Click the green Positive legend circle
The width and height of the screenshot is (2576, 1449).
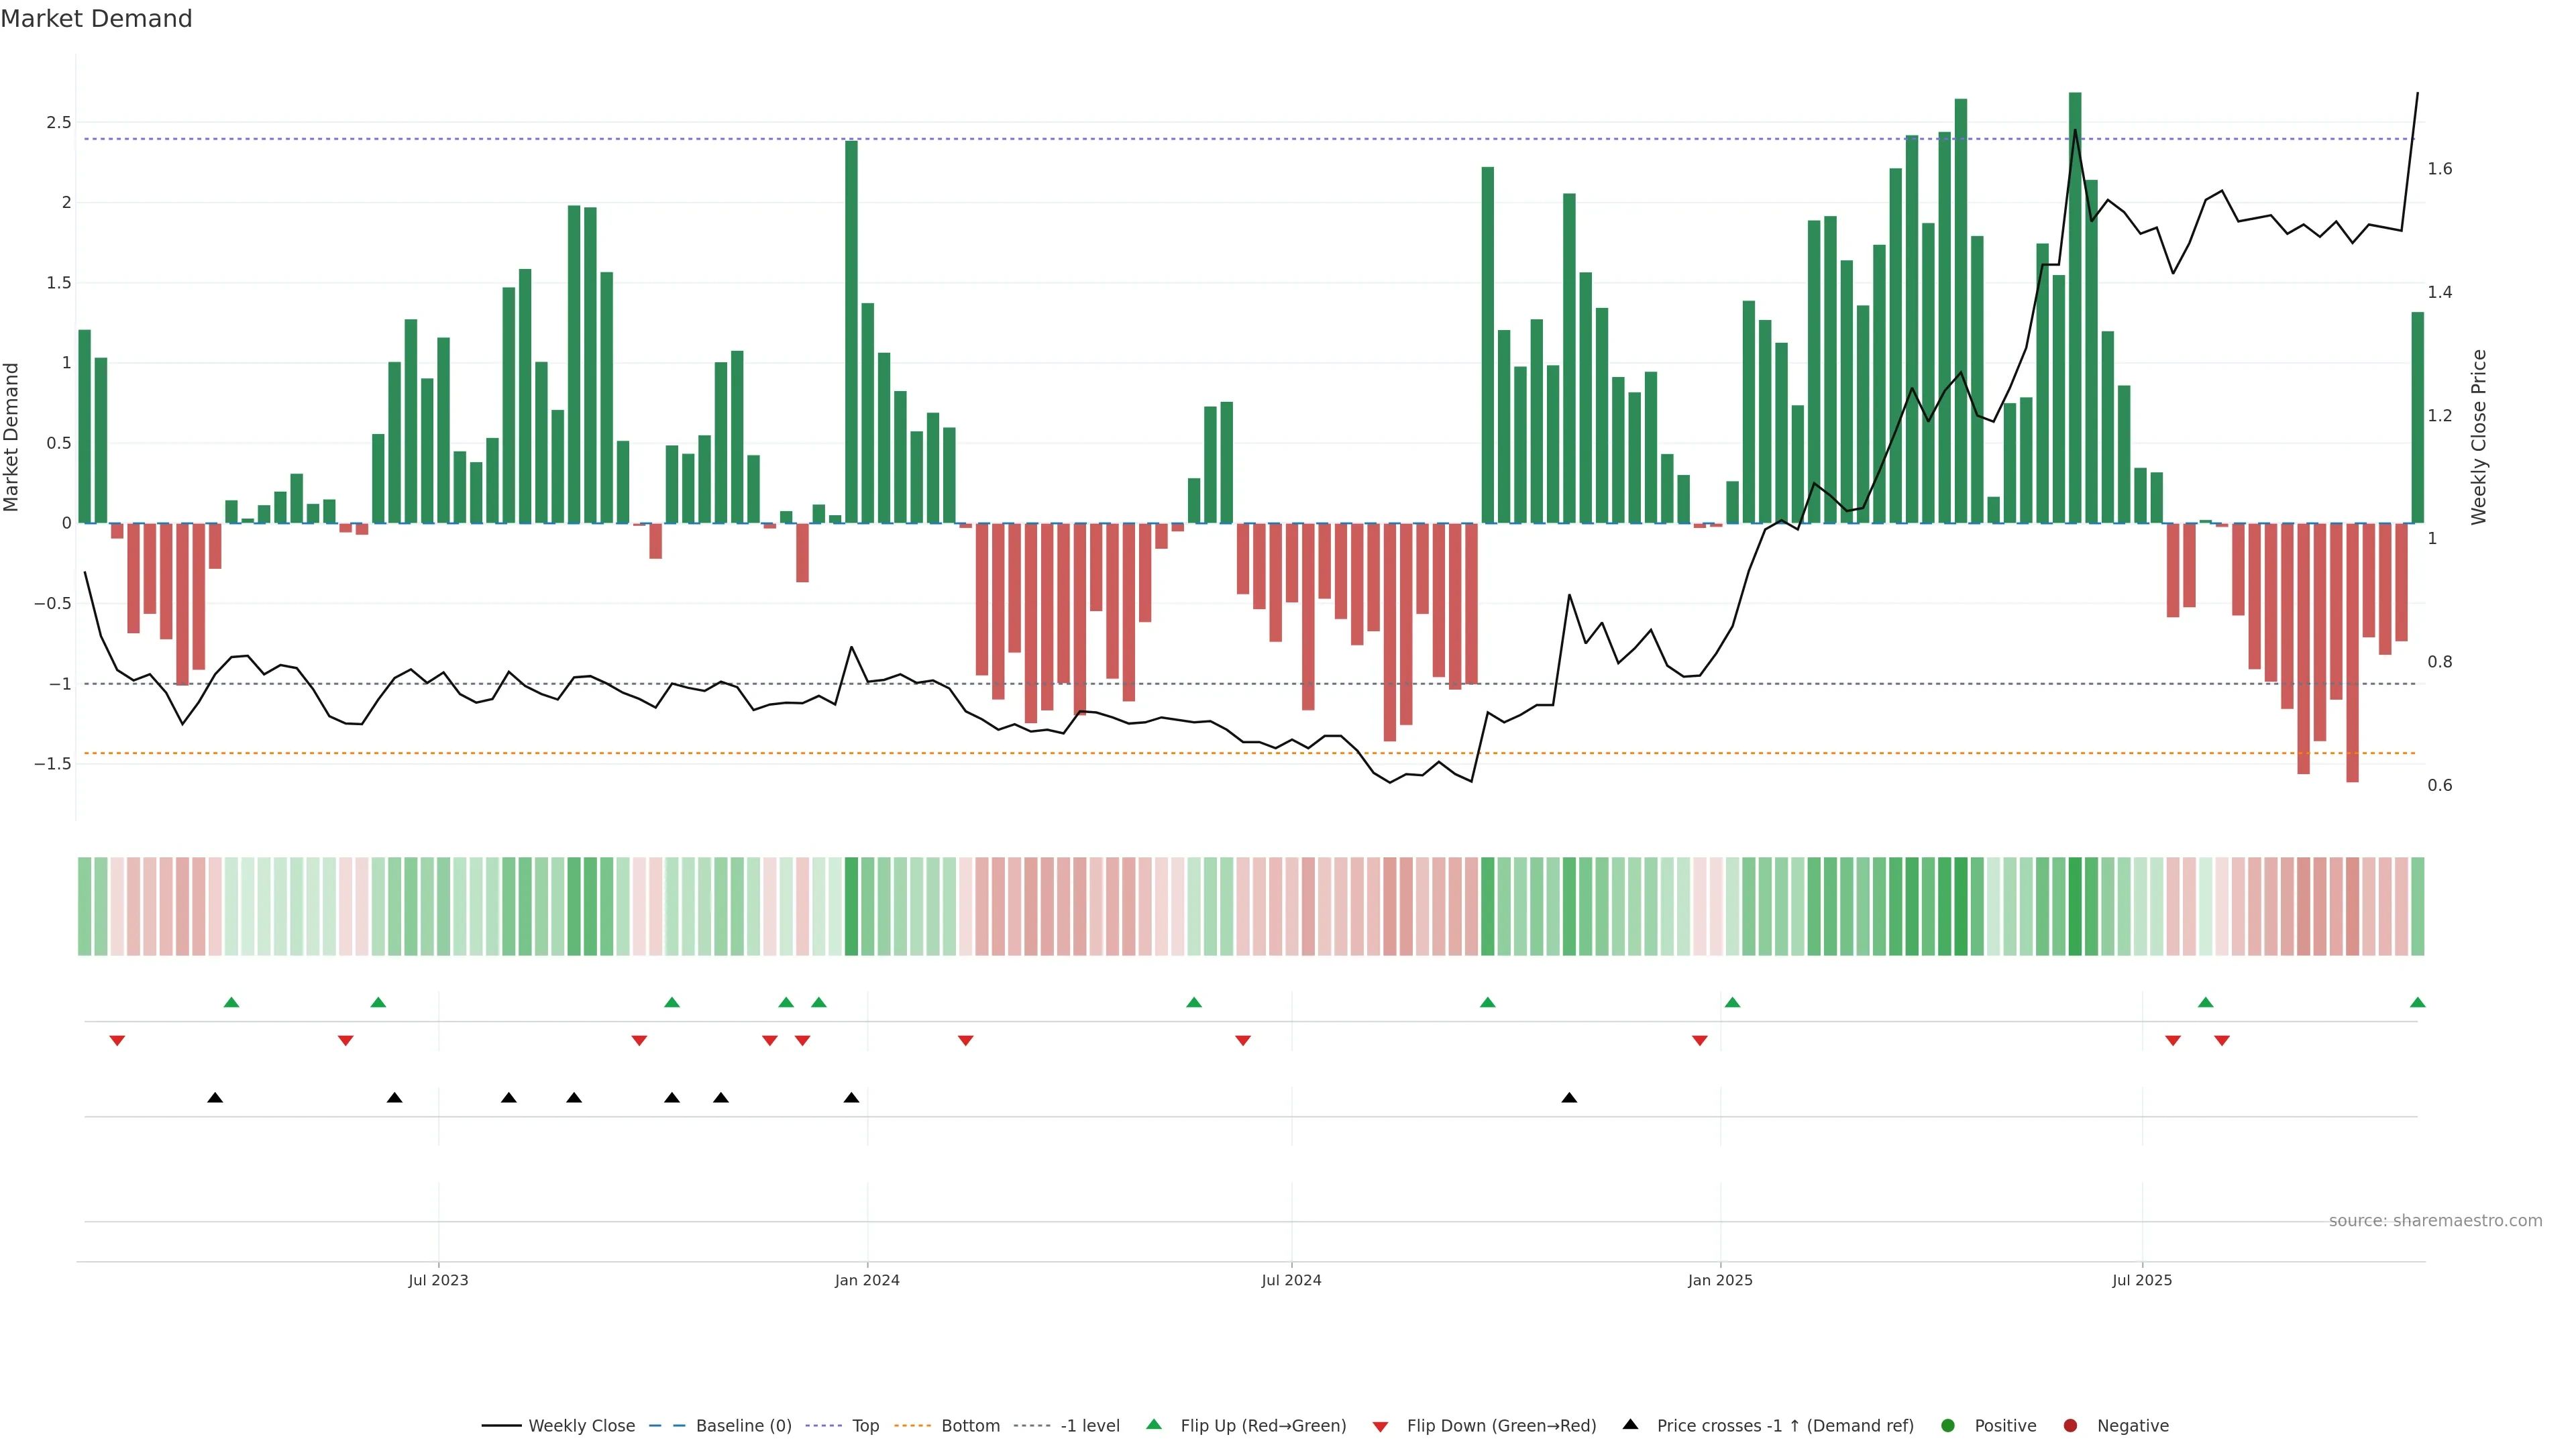pyautogui.click(x=1947, y=1425)
